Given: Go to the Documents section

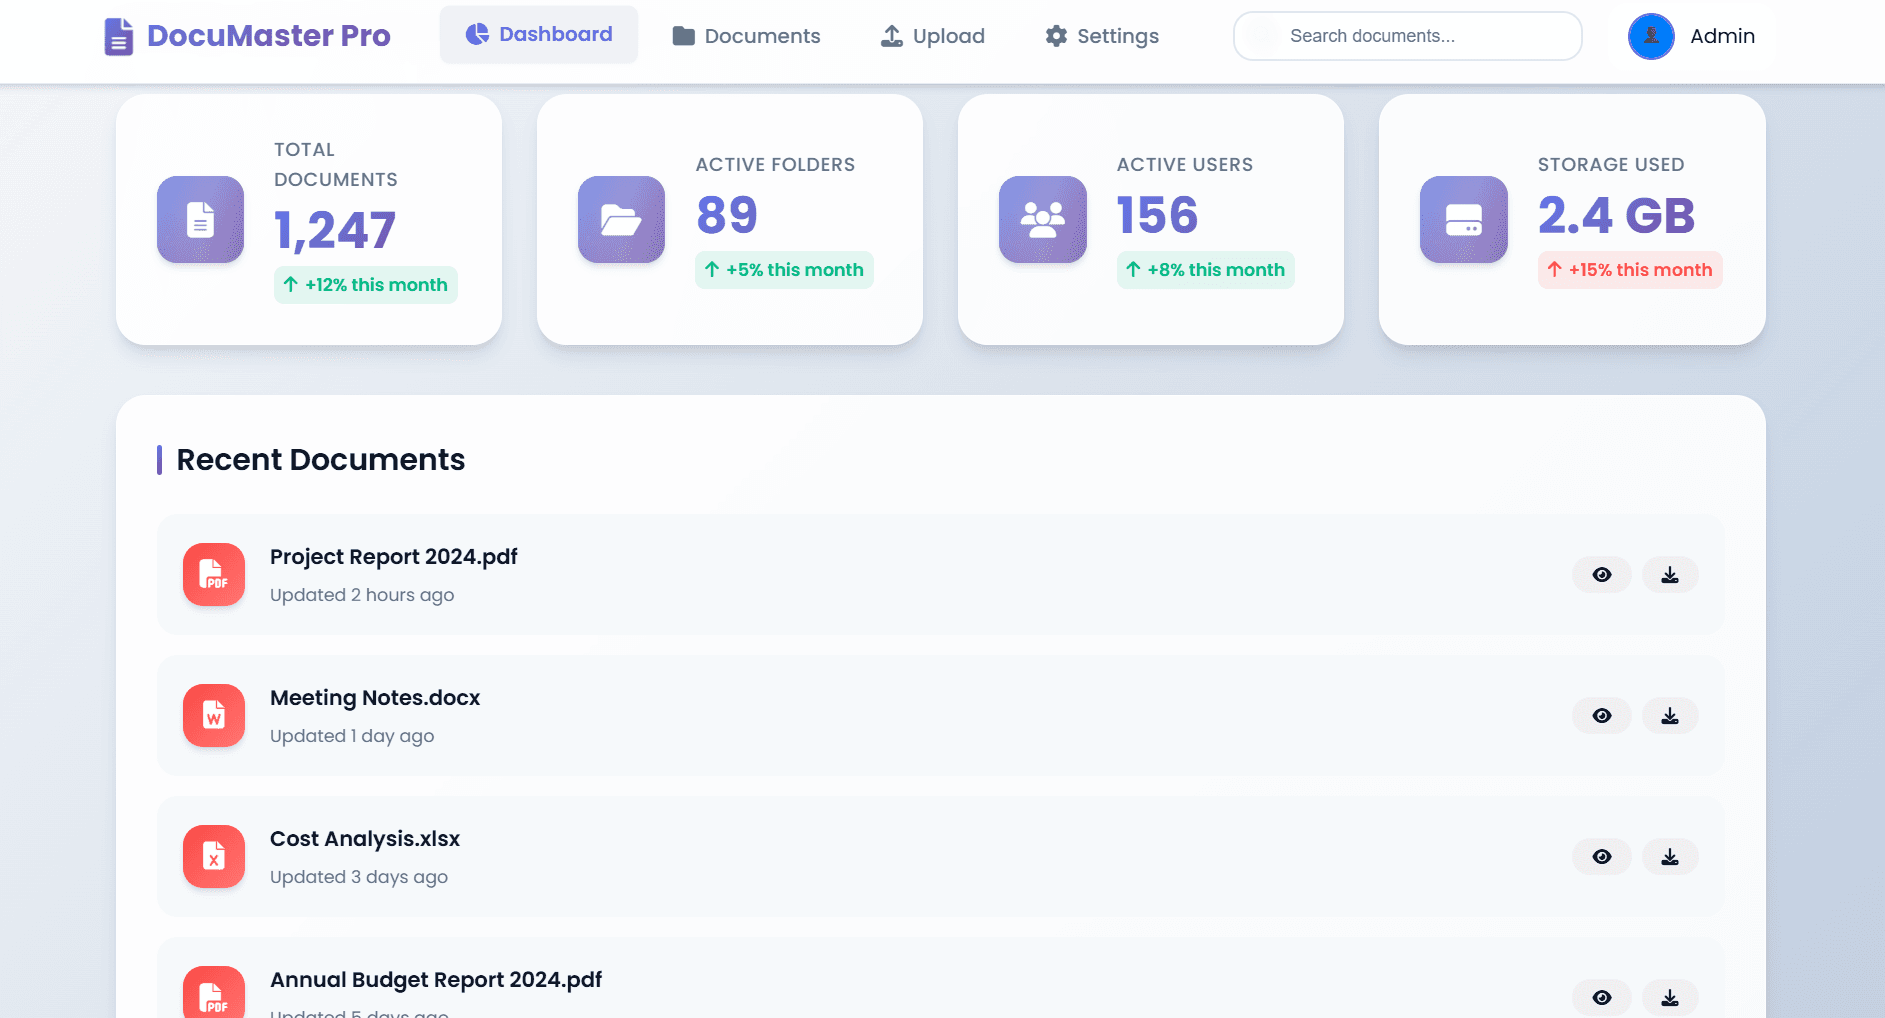Looking at the screenshot, I should [x=746, y=36].
